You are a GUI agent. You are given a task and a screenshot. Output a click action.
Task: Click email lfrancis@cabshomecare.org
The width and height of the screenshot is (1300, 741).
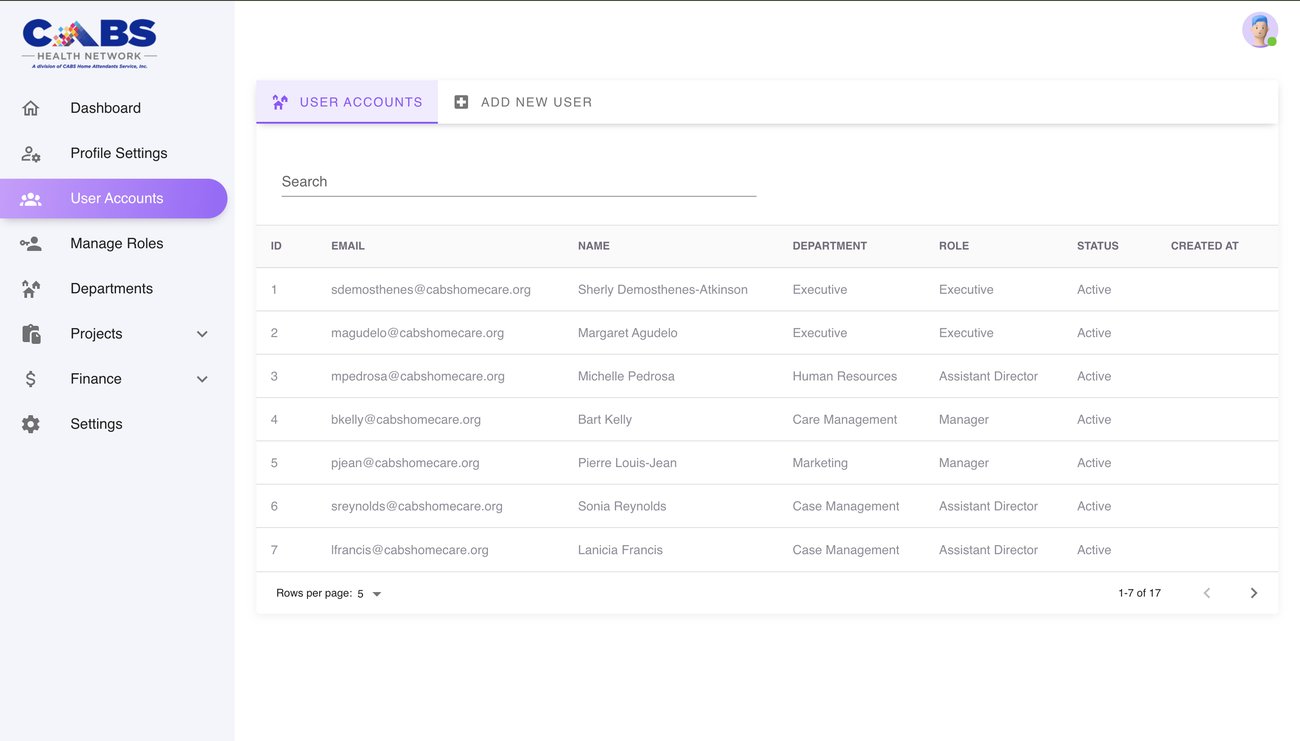tap(410, 550)
